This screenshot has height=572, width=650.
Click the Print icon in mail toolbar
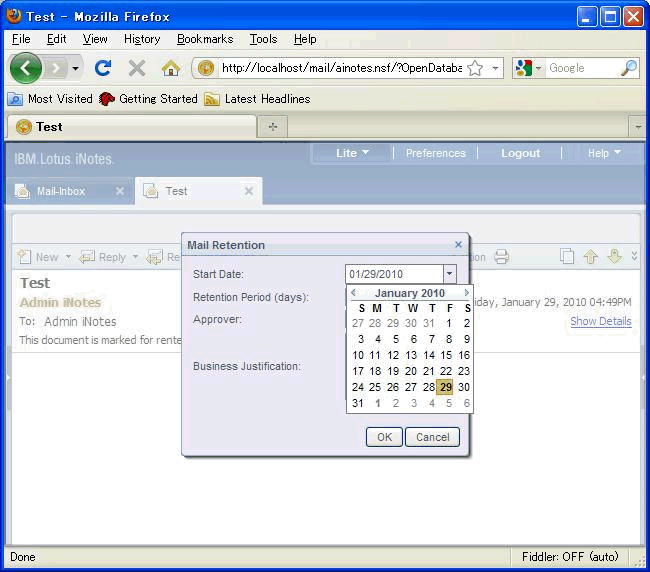pyautogui.click(x=502, y=257)
